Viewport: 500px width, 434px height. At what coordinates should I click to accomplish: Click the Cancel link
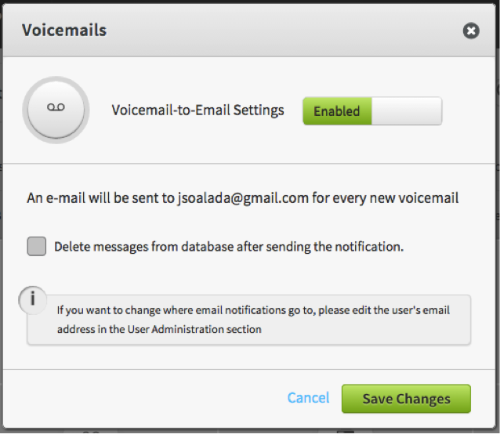point(308,398)
